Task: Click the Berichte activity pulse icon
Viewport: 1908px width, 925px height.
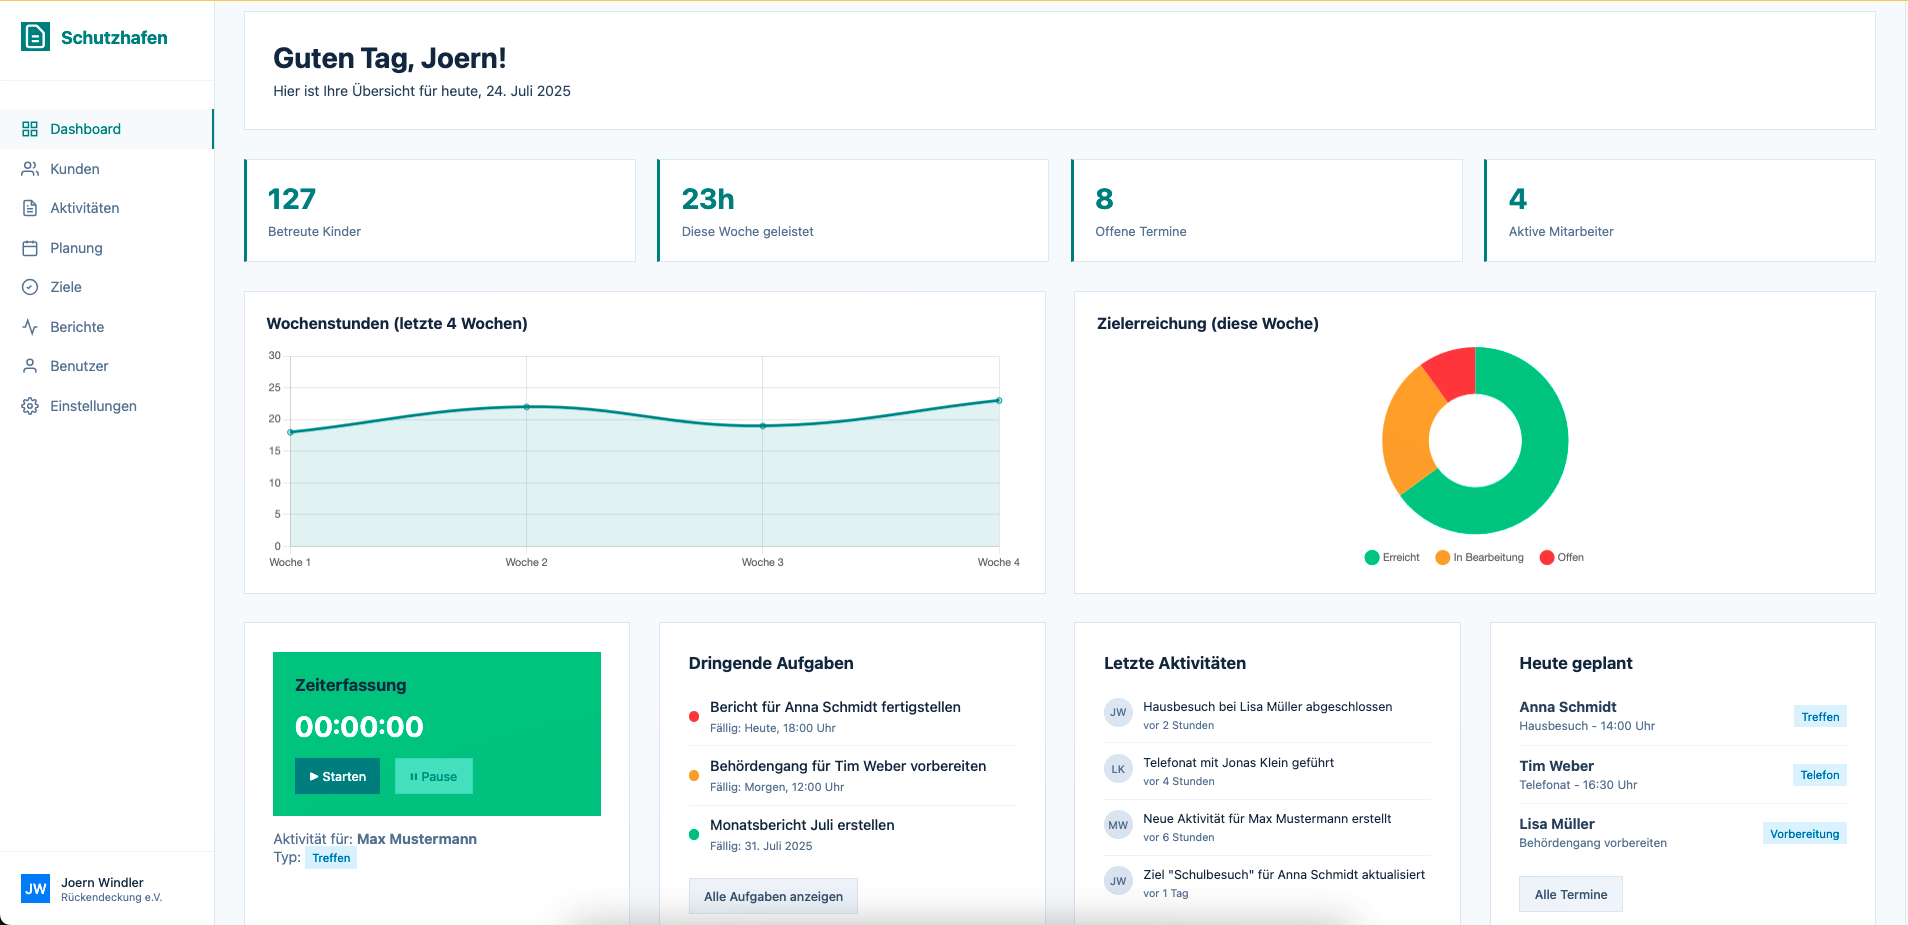Action: click(x=30, y=327)
